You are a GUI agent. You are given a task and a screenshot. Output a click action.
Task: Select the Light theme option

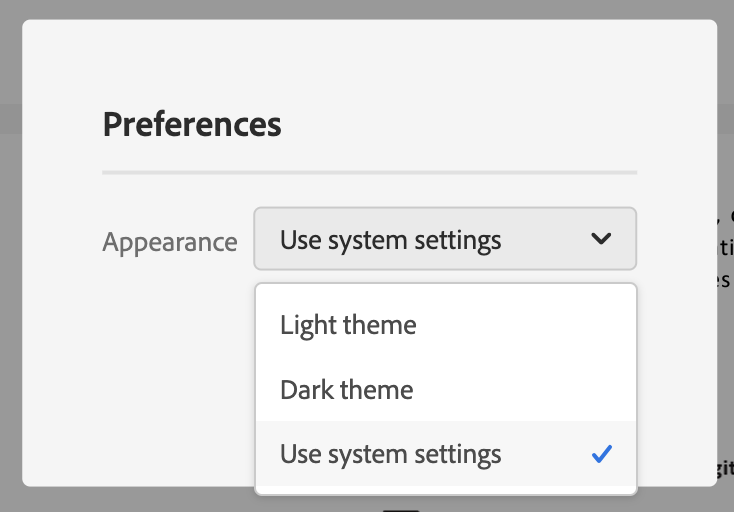click(x=446, y=324)
